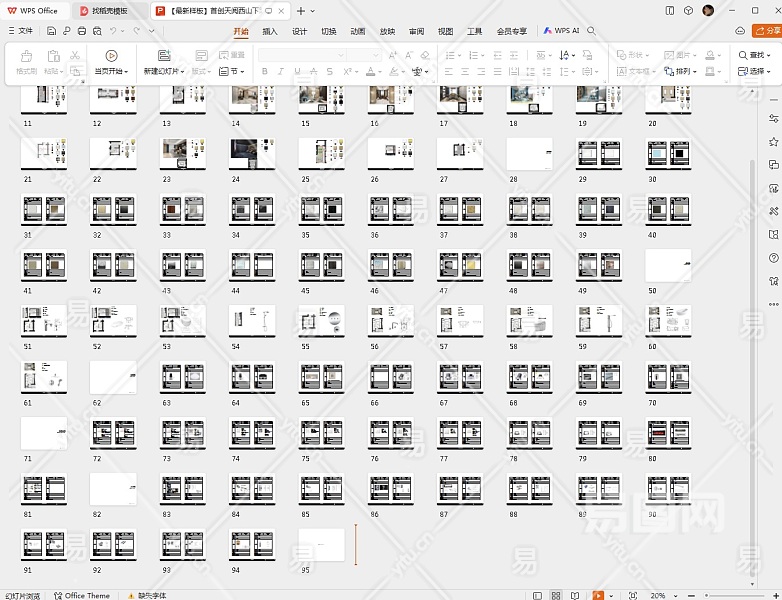Toggle reading view in status bar
The height and width of the screenshot is (600, 782).
pyautogui.click(x=576, y=595)
